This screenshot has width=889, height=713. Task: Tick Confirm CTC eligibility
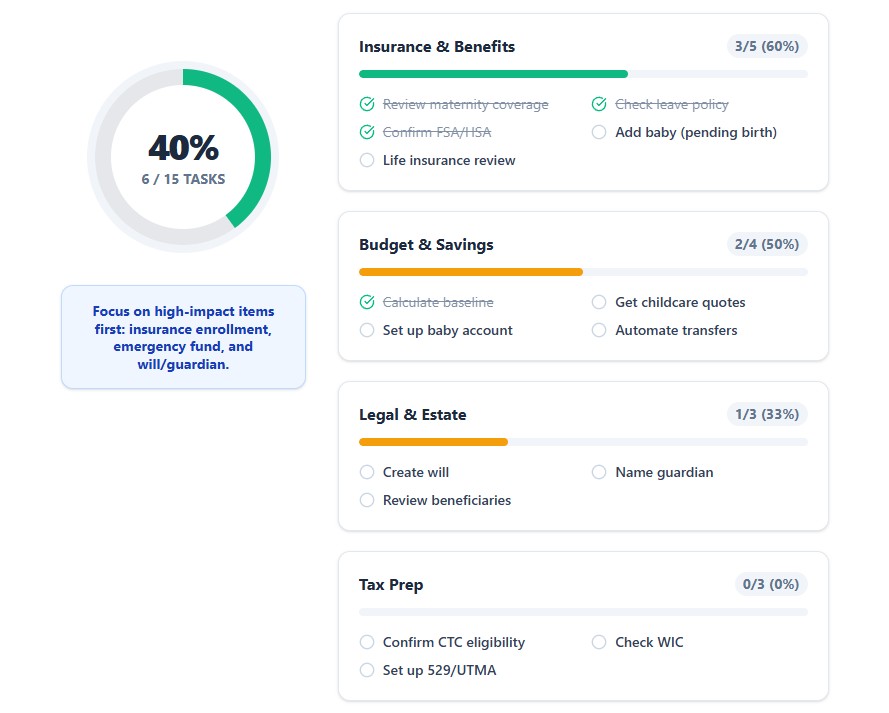pyautogui.click(x=367, y=642)
